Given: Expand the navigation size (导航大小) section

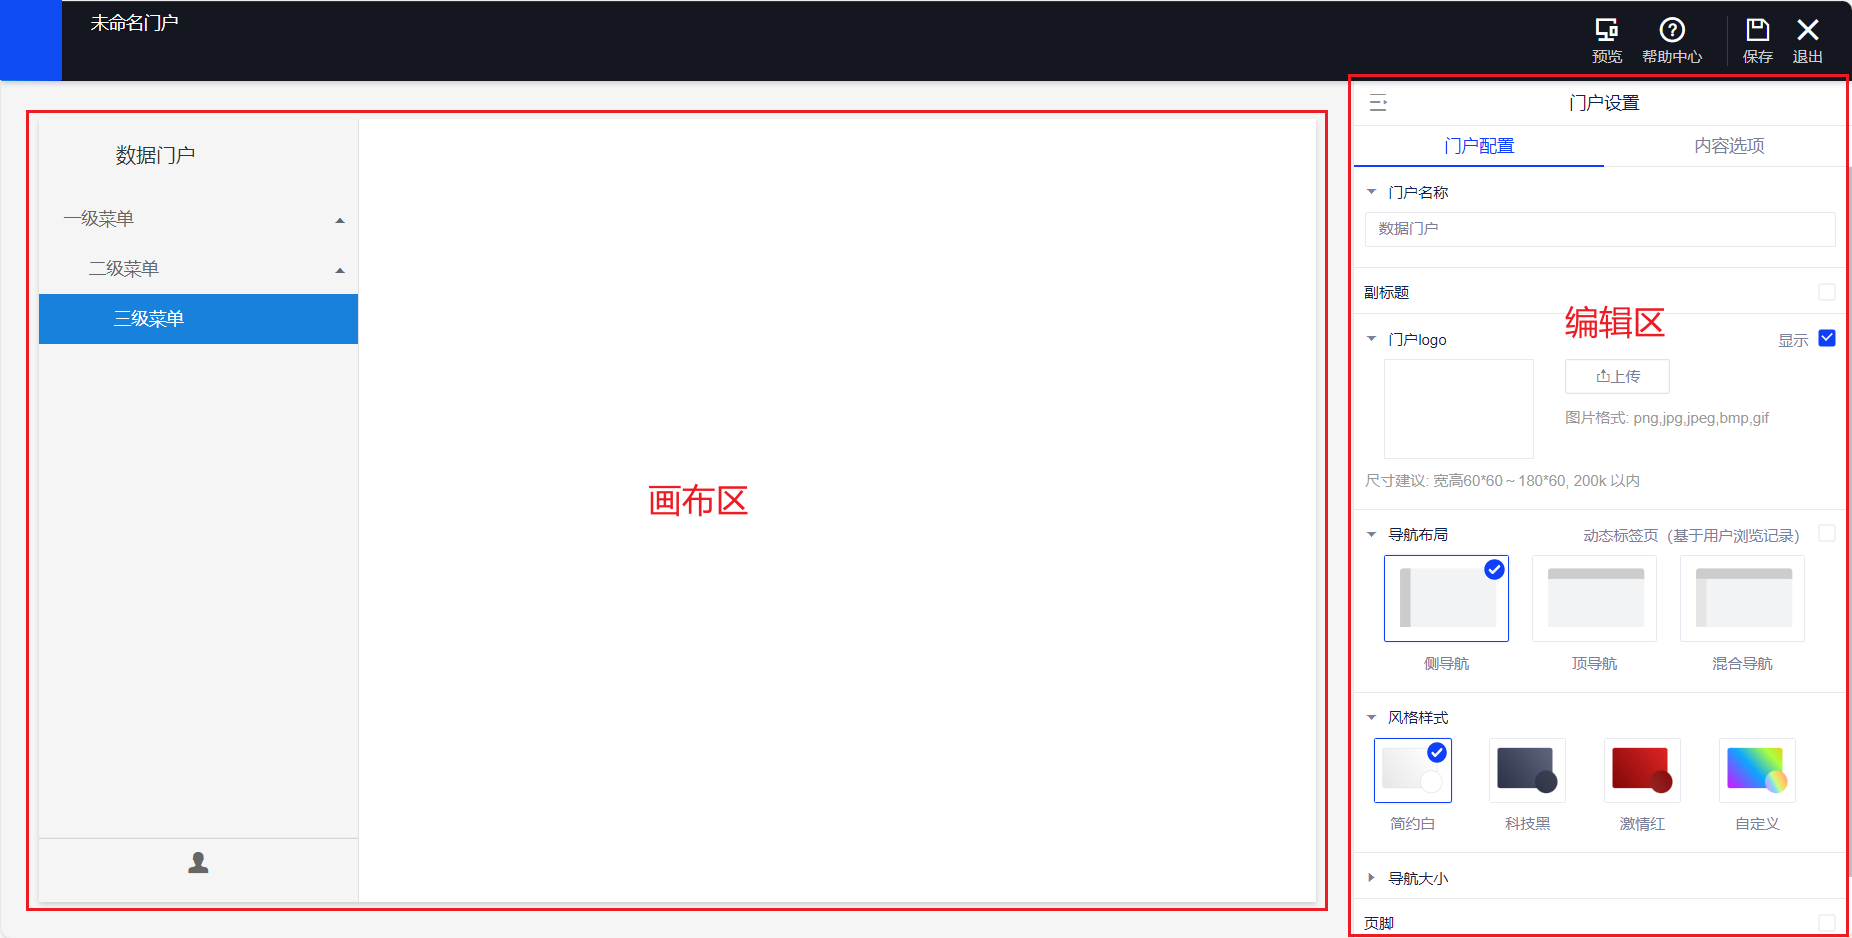Looking at the screenshot, I should tap(1372, 878).
